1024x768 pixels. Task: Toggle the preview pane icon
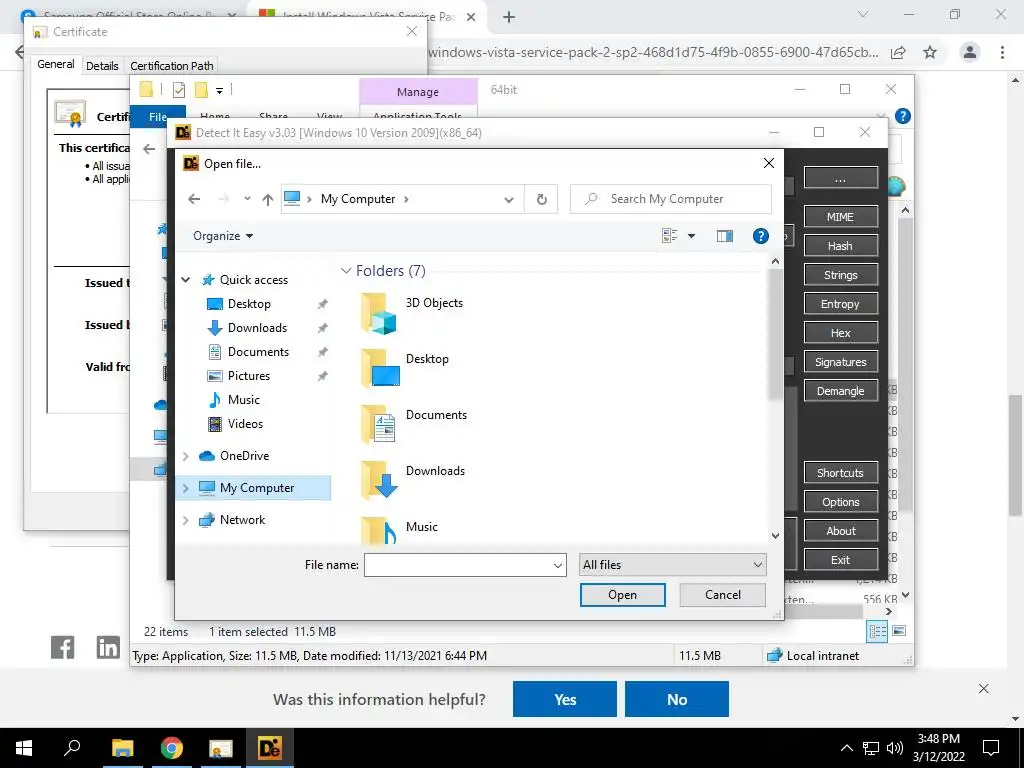(724, 236)
